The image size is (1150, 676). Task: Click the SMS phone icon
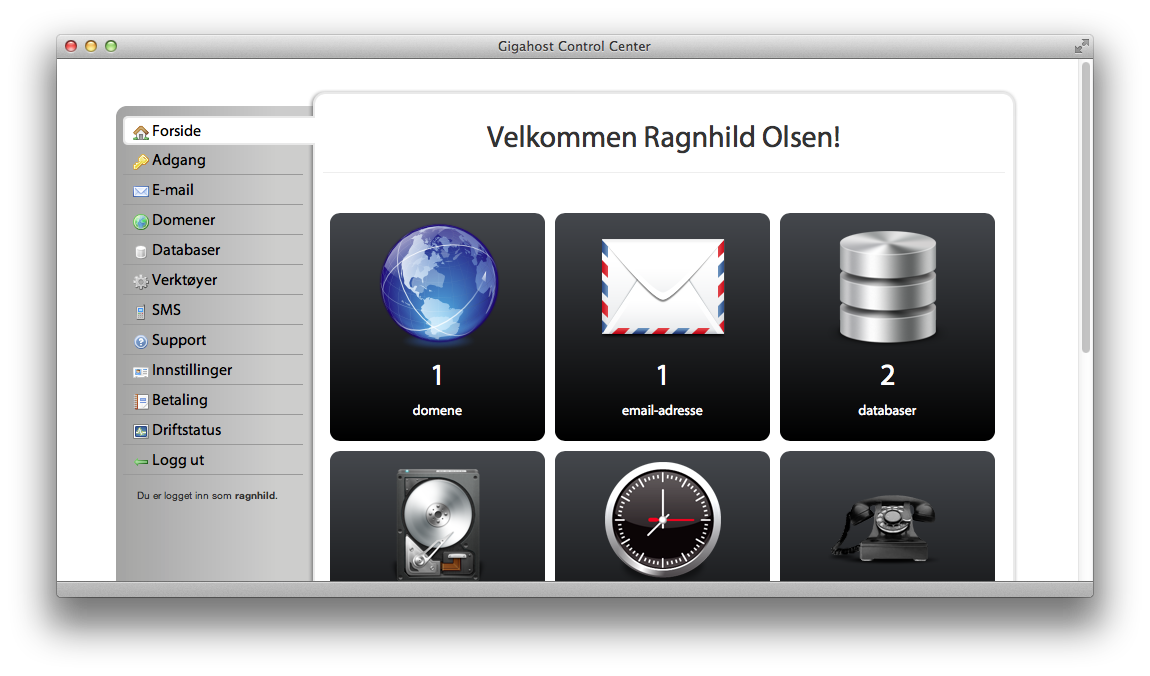pyautogui.click(x=141, y=312)
